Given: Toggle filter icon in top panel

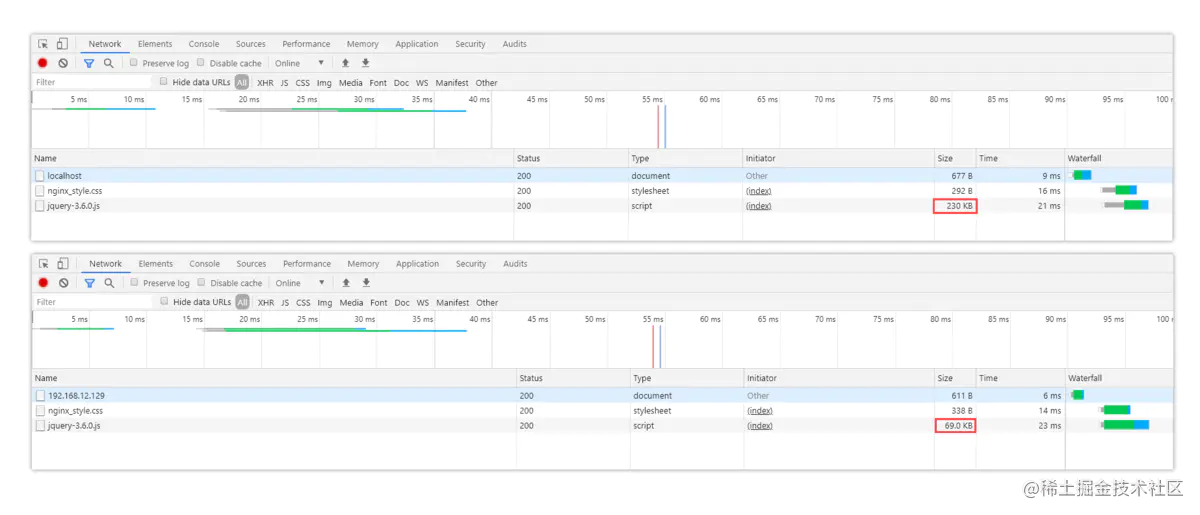Looking at the screenshot, I should tap(89, 63).
